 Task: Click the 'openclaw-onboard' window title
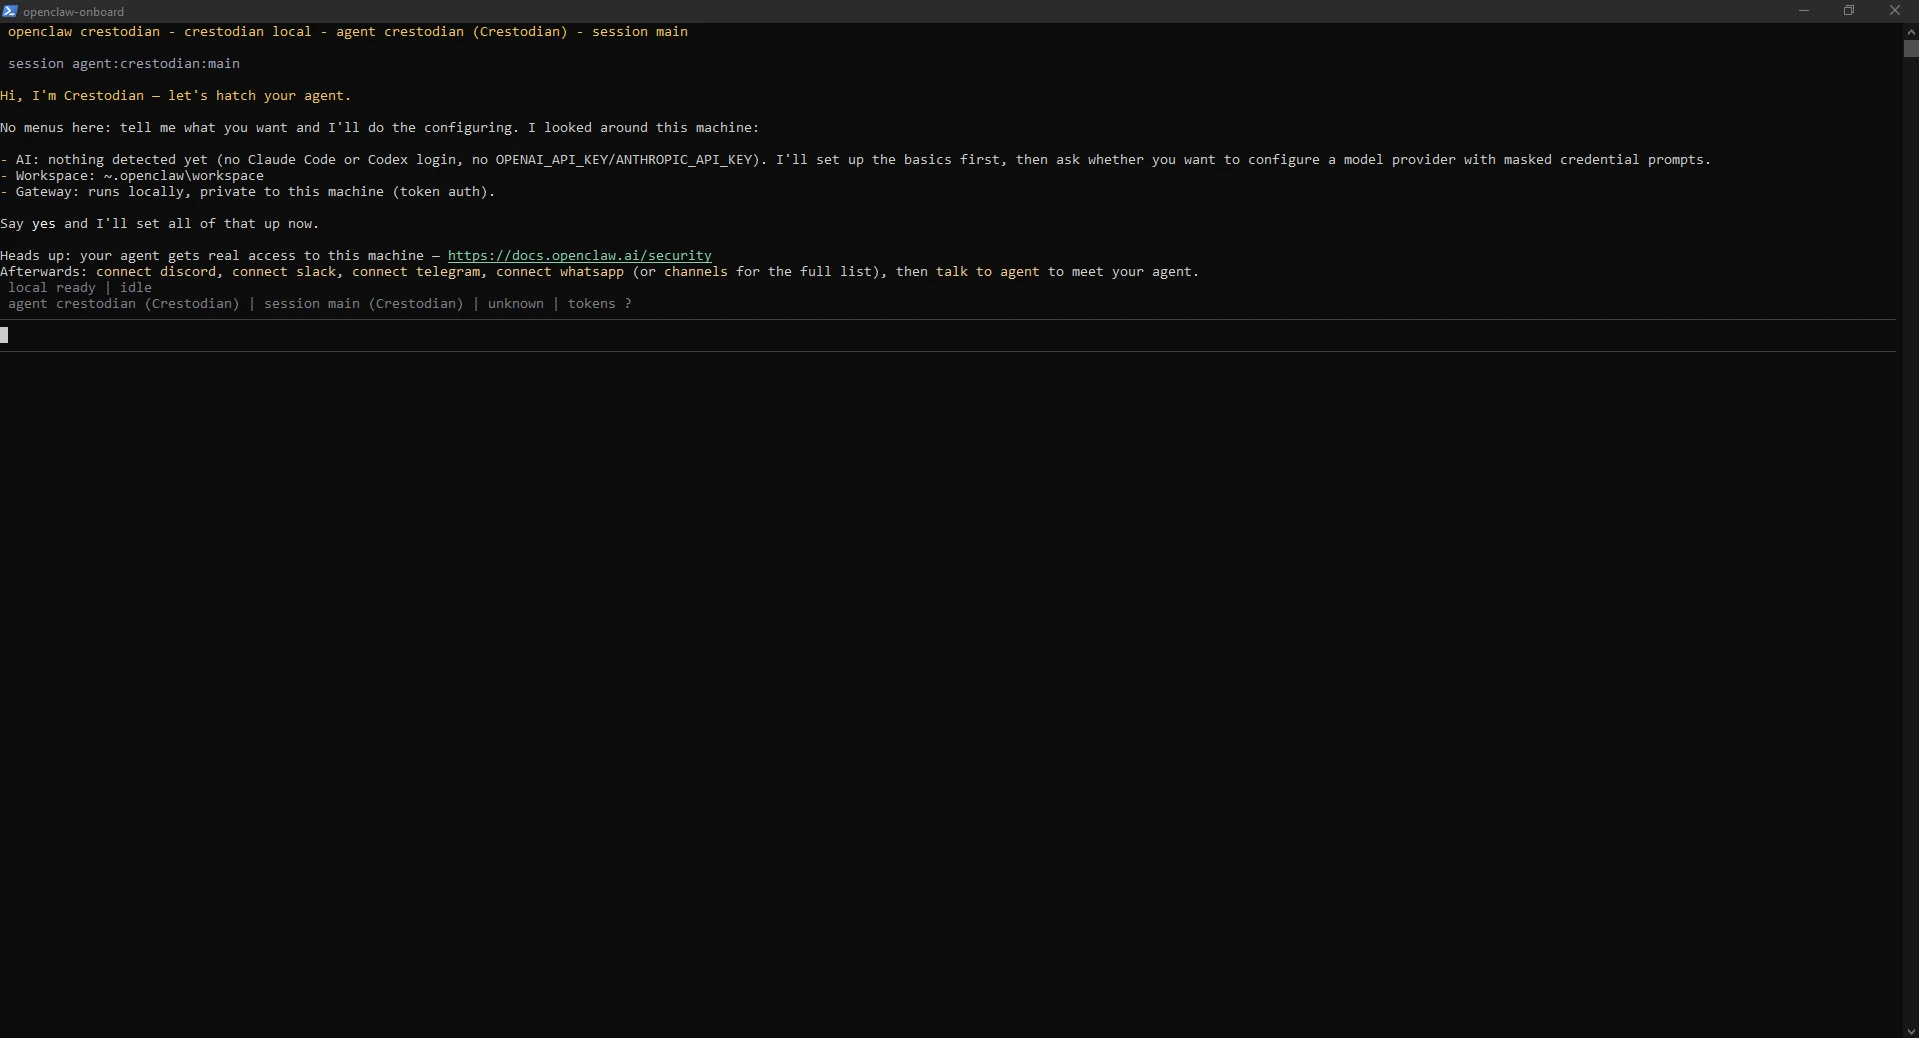point(74,12)
